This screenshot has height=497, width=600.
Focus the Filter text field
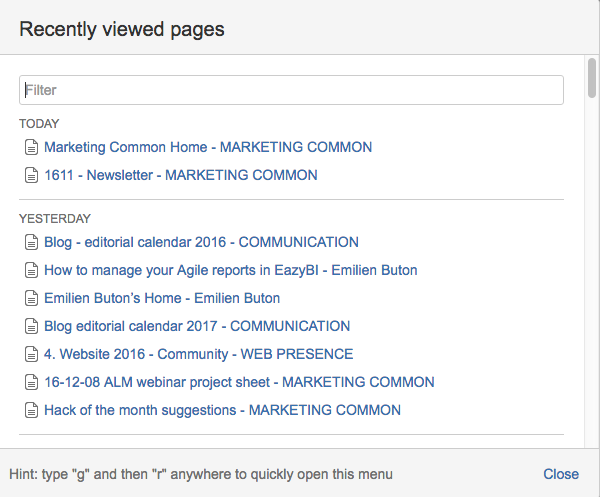[x=291, y=90]
